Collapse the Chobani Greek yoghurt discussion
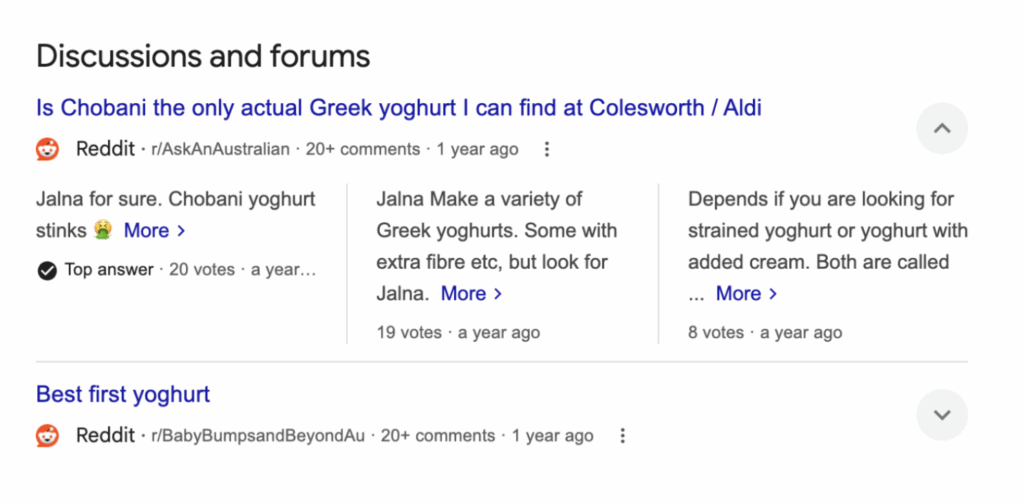The height and width of the screenshot is (502, 1024). pyautogui.click(x=942, y=128)
